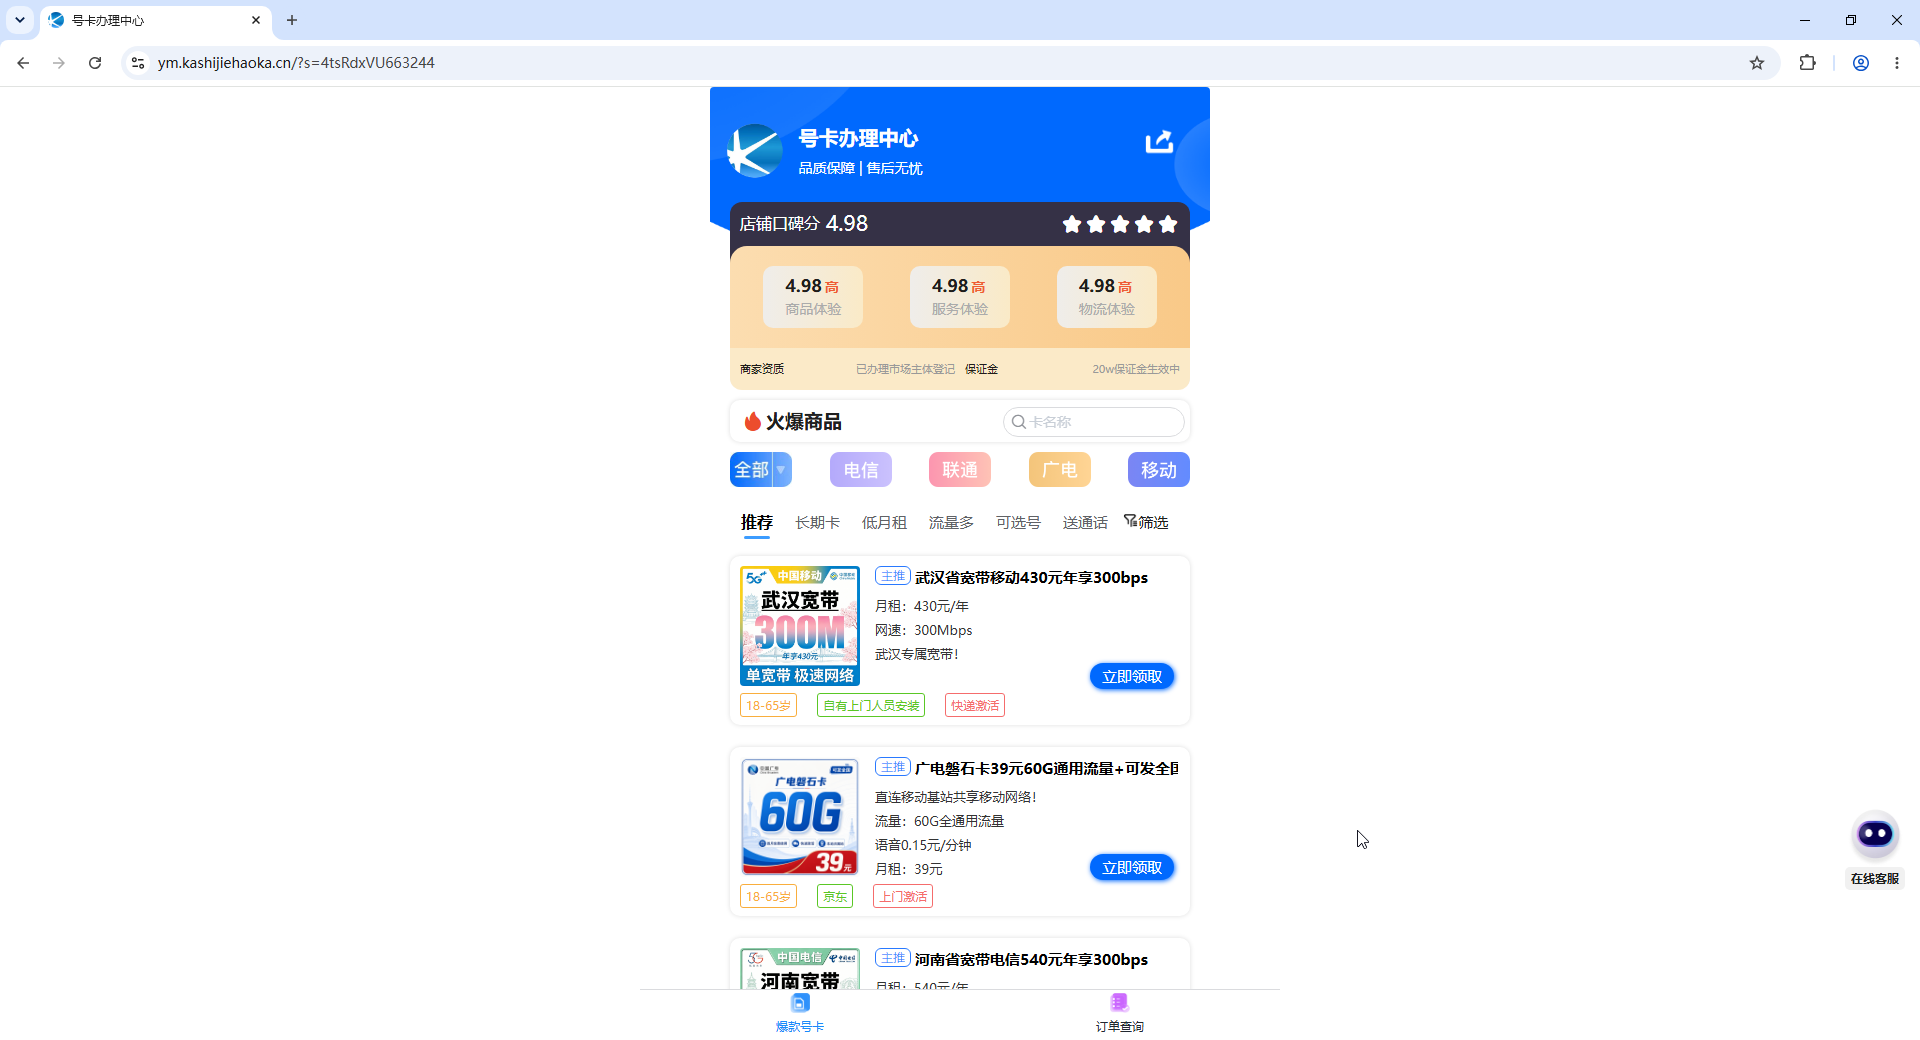The width and height of the screenshot is (1920, 1040).
Task: Click the 自有上门人员安装 tag
Action: pyautogui.click(x=871, y=706)
